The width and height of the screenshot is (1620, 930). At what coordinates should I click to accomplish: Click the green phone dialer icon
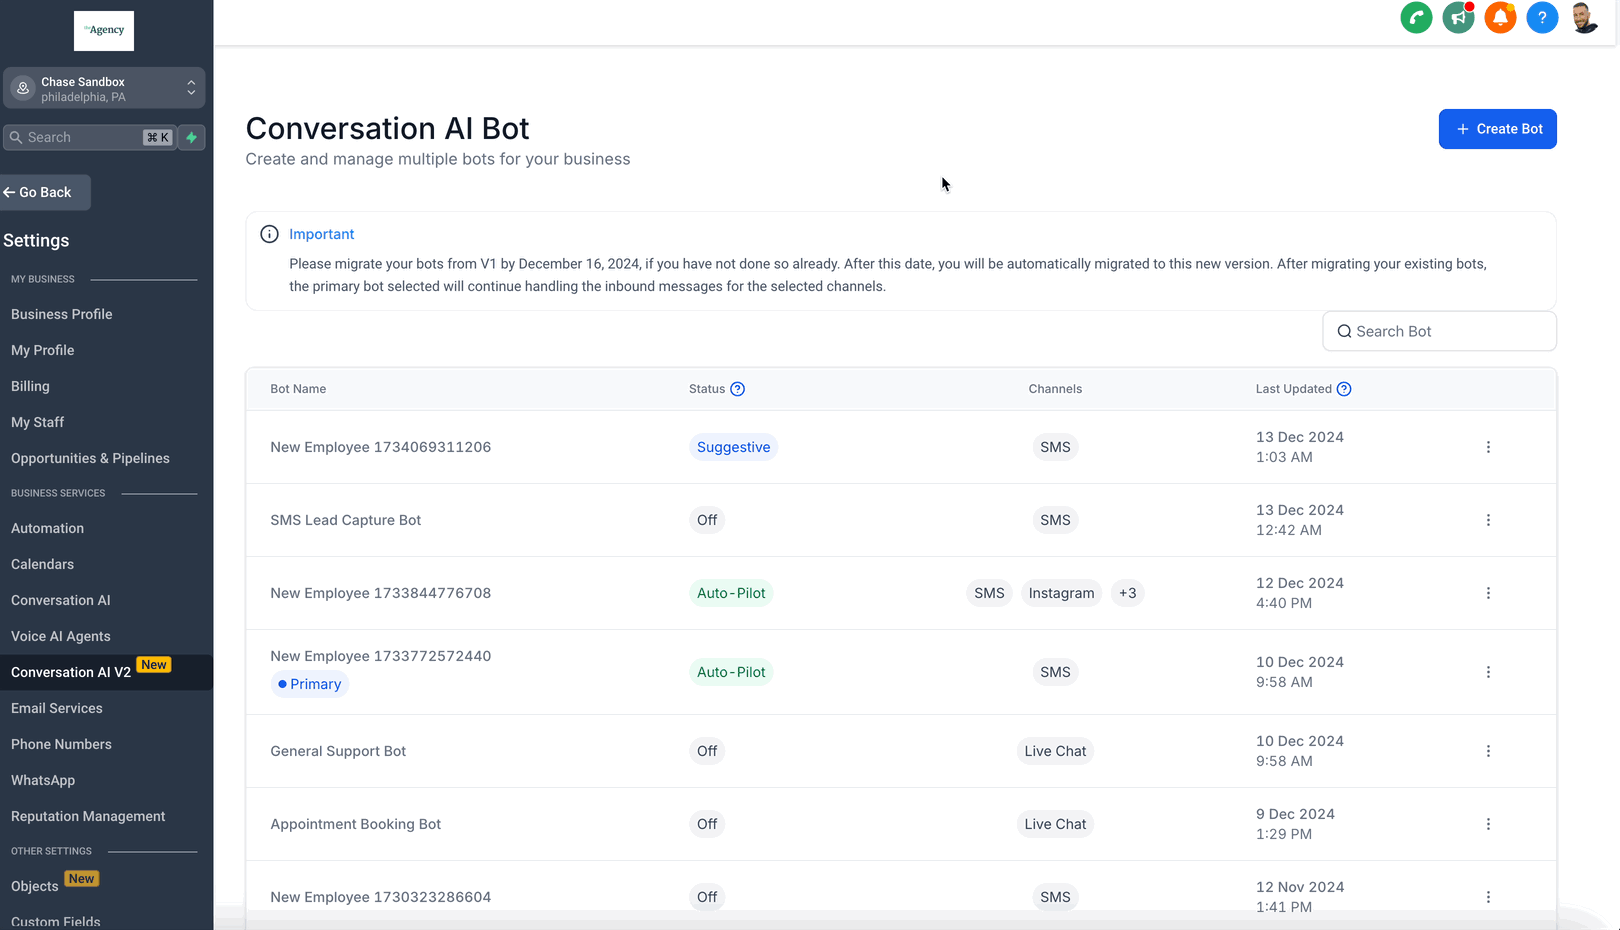1416,18
